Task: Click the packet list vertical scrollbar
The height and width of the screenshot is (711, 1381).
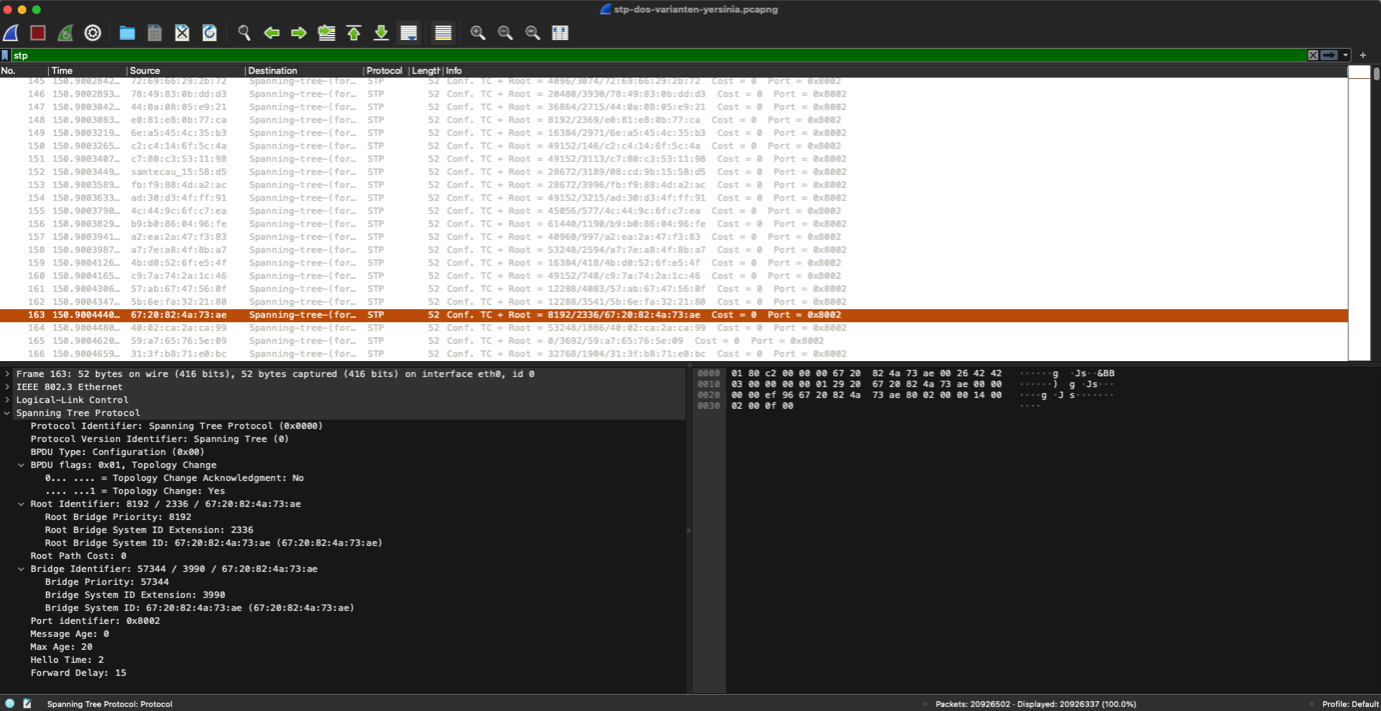Action: [1376, 212]
